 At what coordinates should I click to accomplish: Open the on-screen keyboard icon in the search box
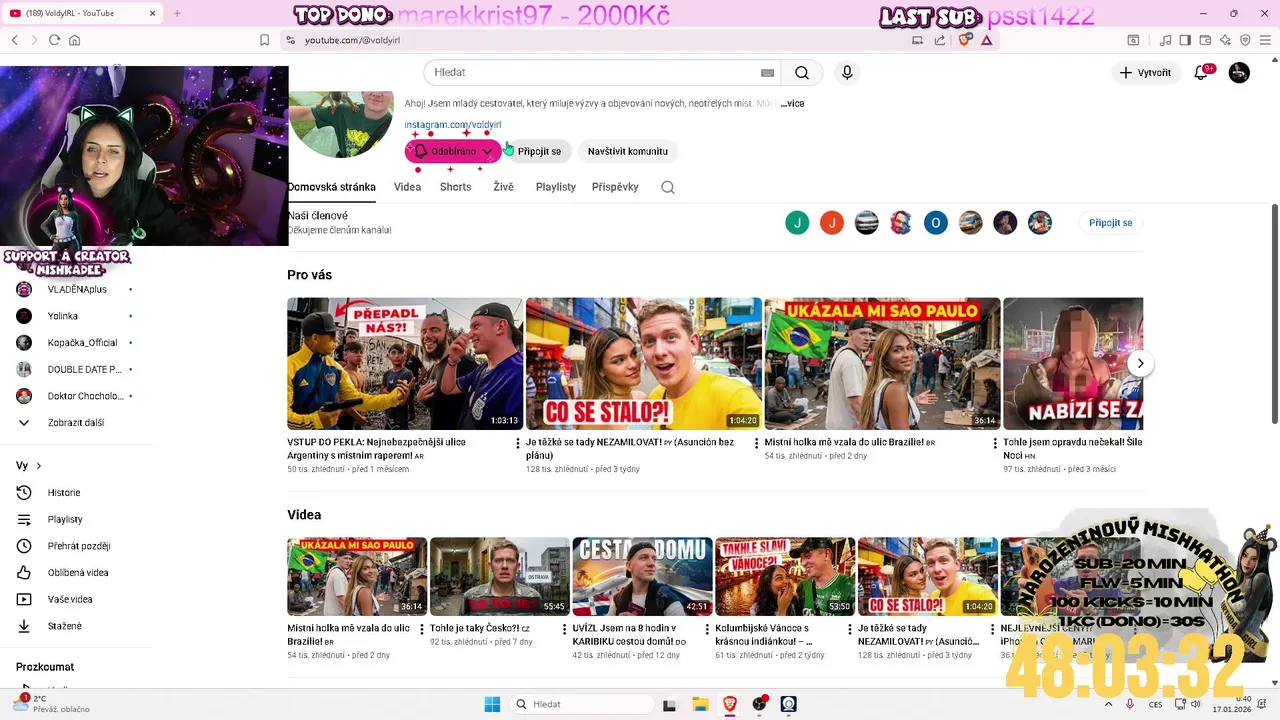point(767,73)
